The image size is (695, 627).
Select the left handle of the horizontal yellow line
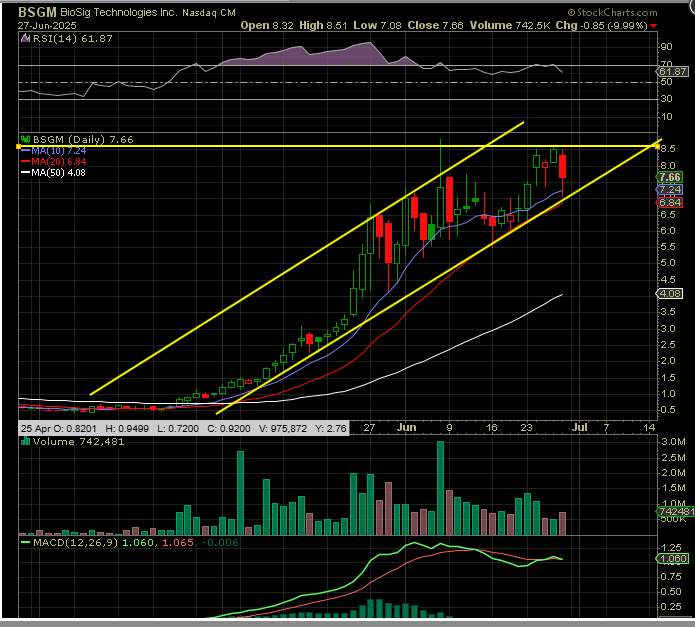tap(19, 146)
